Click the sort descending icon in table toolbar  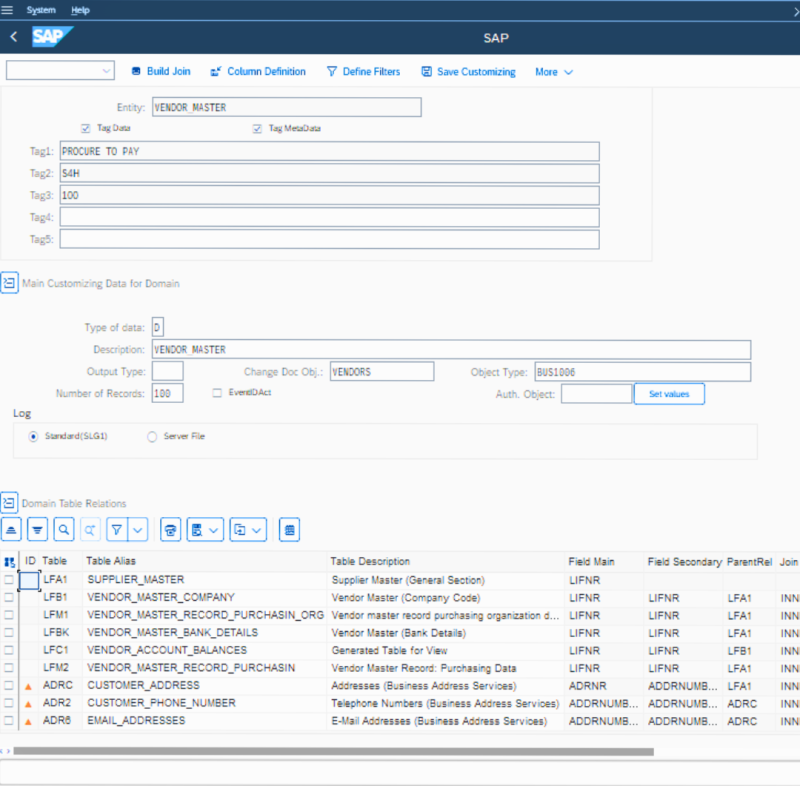37,529
